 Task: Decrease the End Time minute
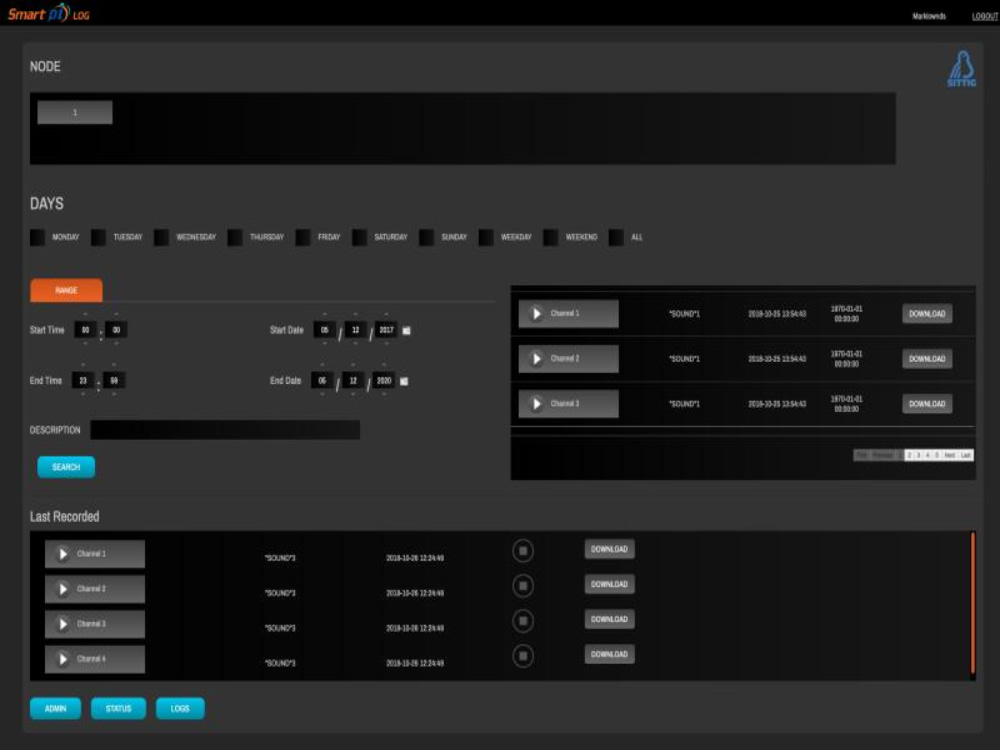tap(114, 395)
